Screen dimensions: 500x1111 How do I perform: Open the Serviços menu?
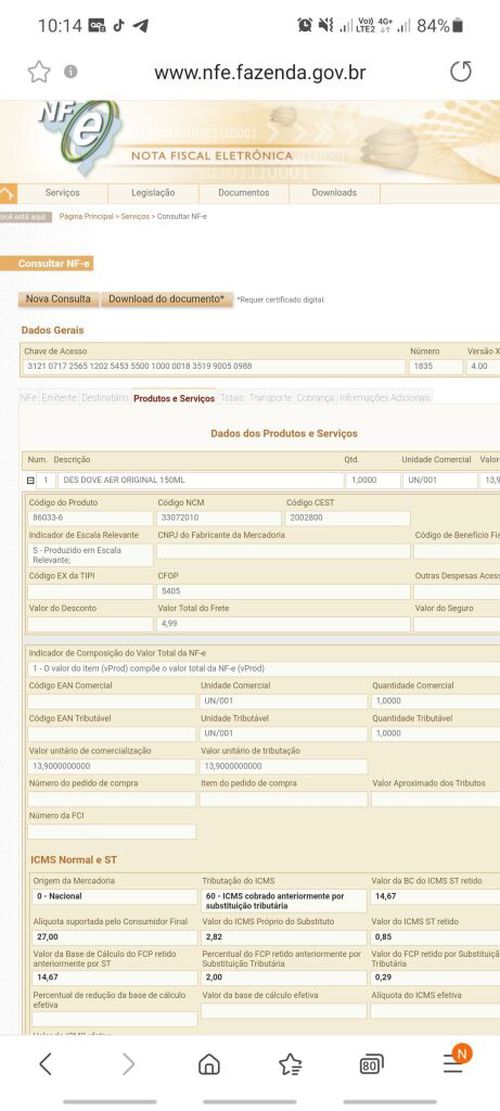pos(62,193)
